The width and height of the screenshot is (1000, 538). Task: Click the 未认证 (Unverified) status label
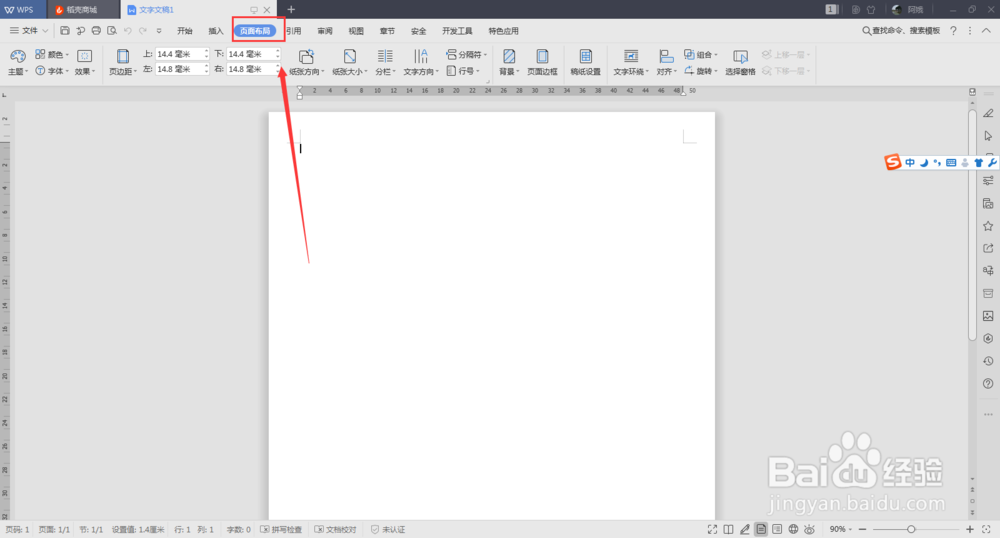pos(388,529)
